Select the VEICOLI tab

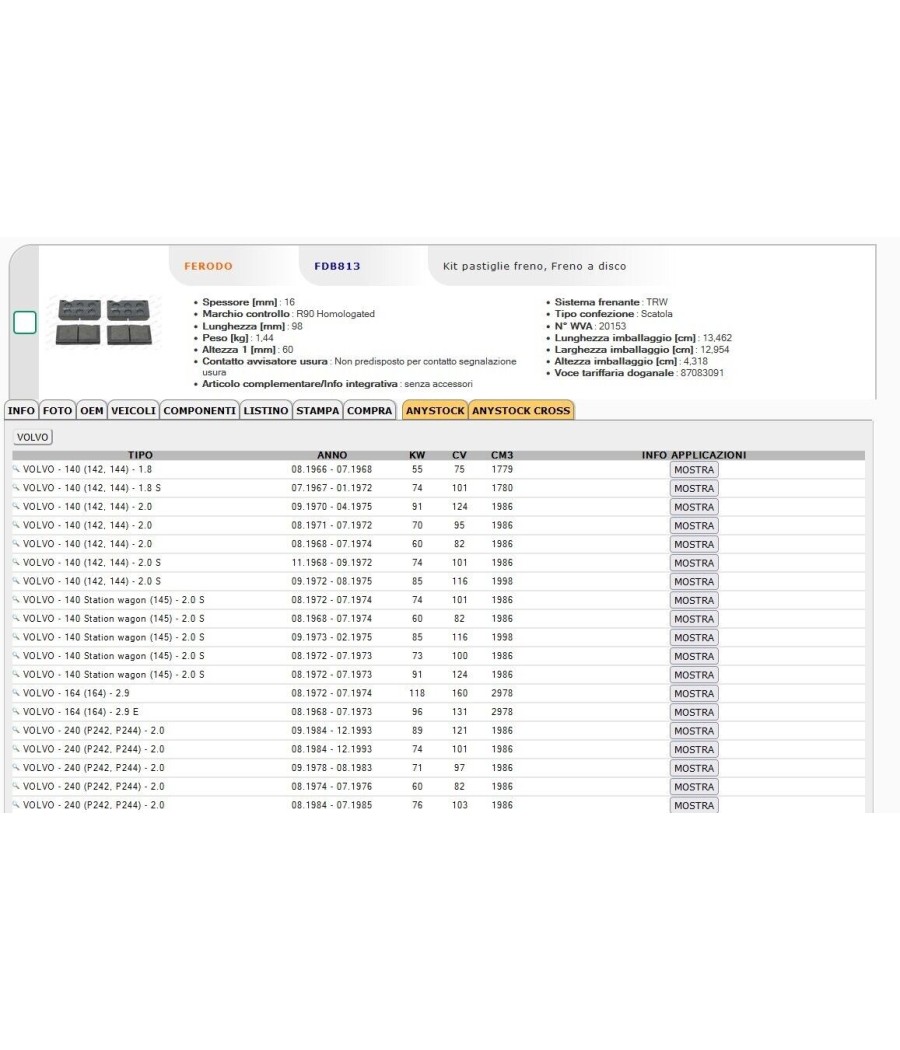coord(133,410)
